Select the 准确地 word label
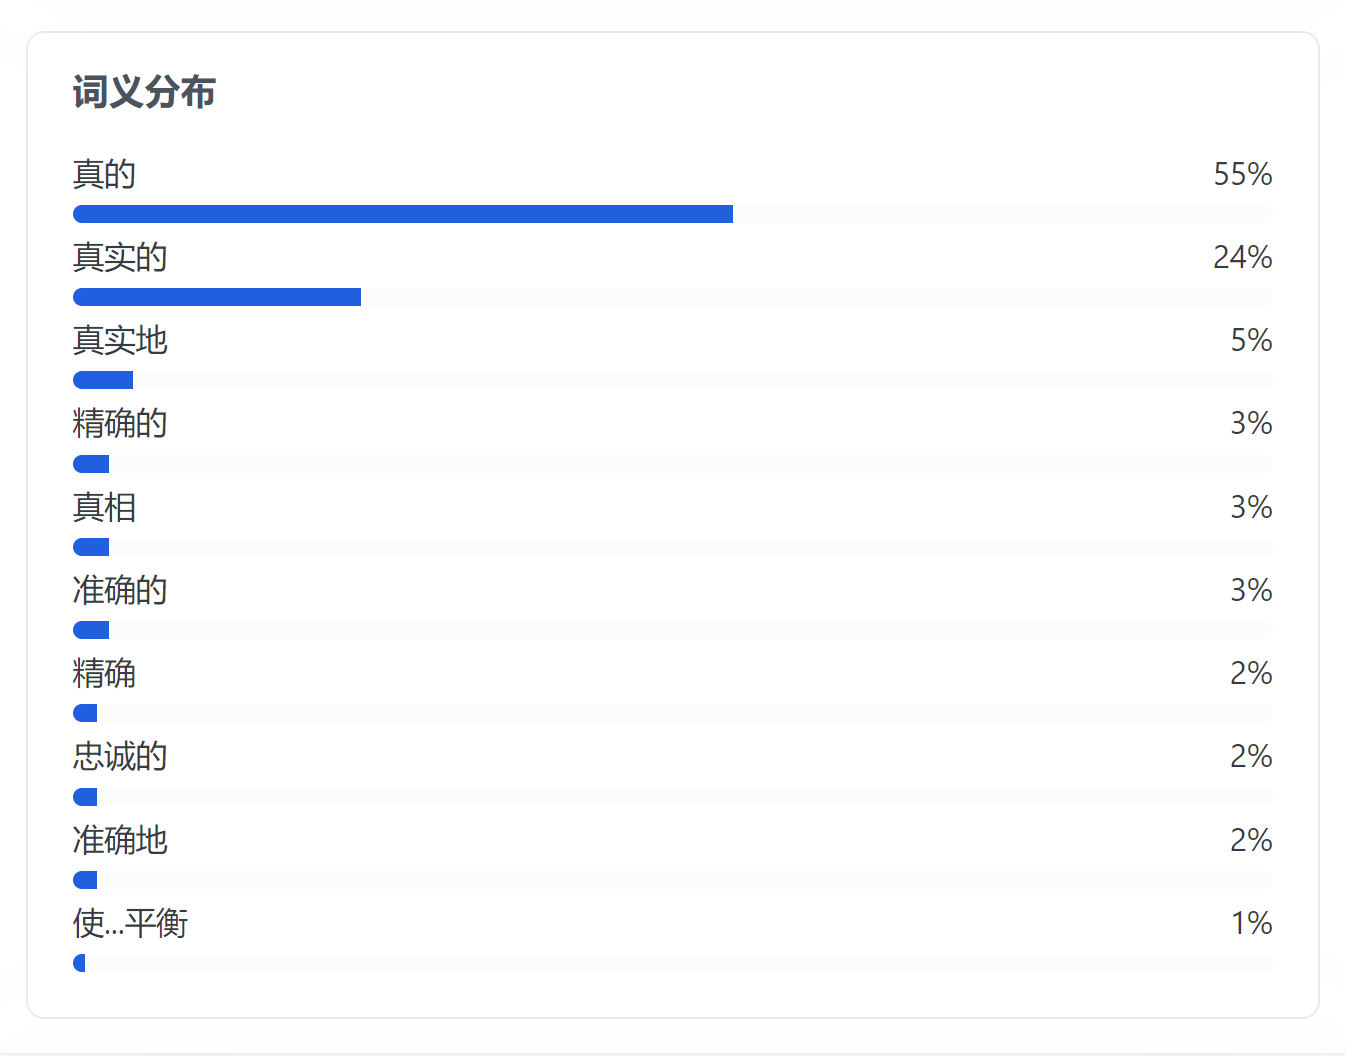Screen dimensions: 1345x1056 (120, 840)
